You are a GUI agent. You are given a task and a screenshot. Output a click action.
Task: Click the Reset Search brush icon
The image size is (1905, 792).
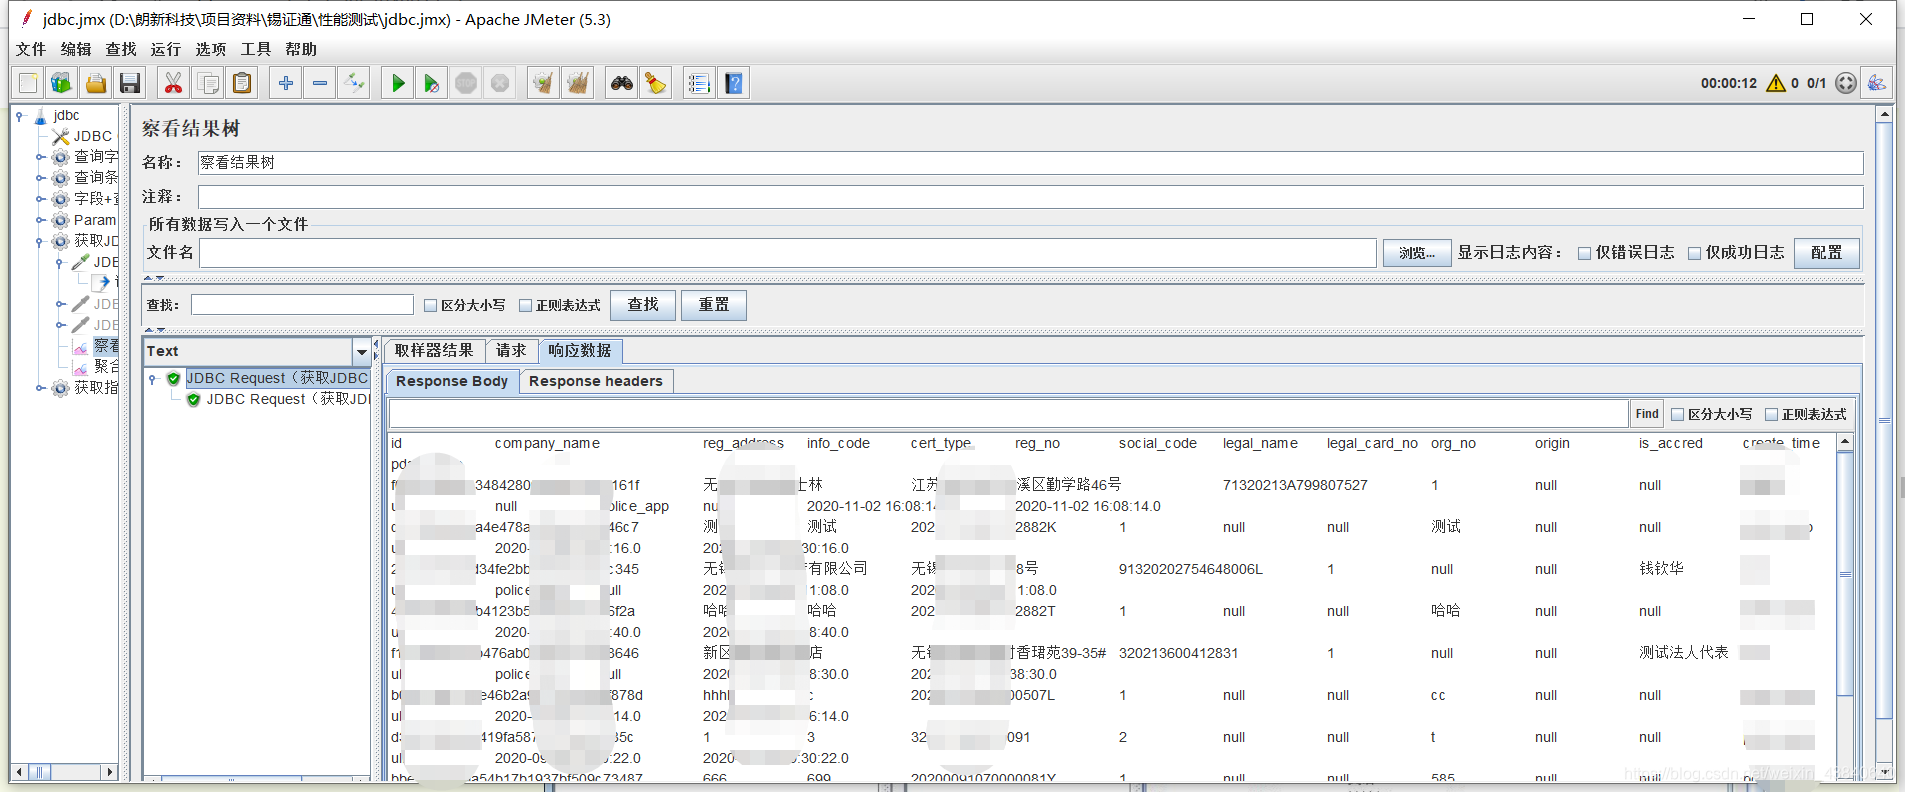click(656, 83)
